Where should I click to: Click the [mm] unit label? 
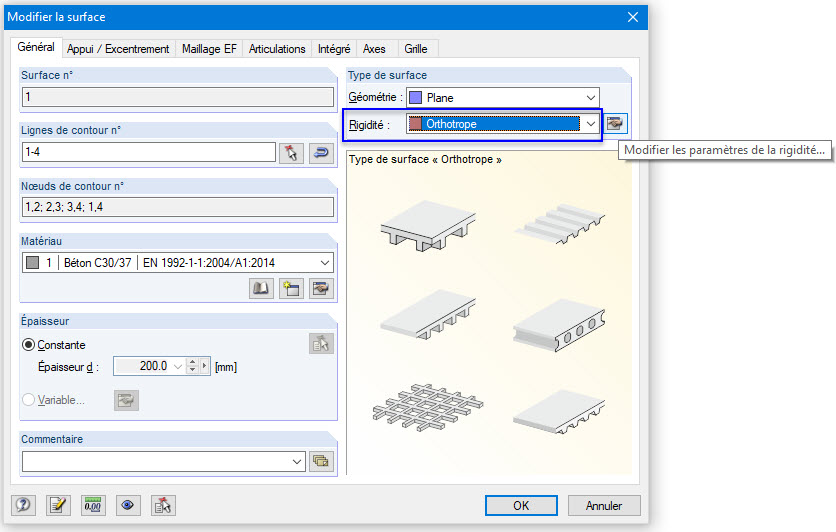(226, 367)
